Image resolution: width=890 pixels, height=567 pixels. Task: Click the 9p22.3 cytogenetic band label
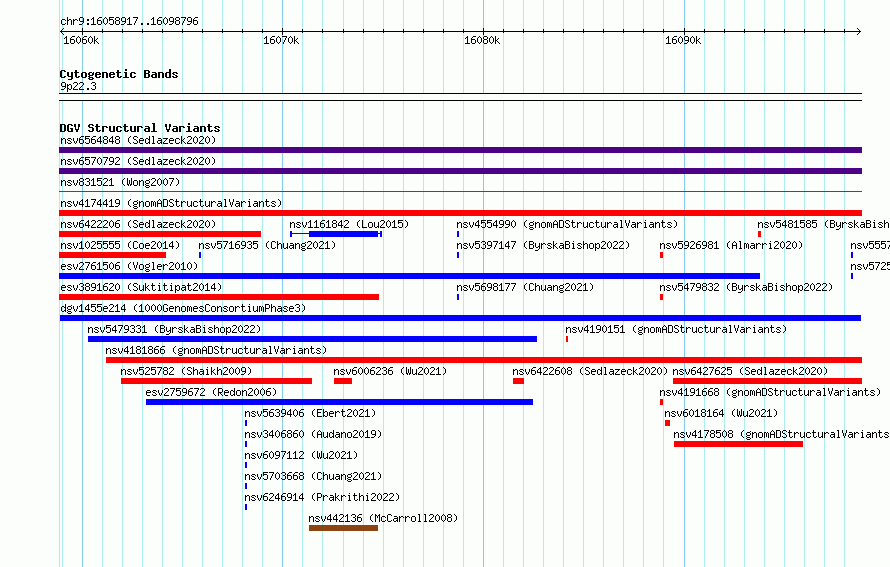78,86
